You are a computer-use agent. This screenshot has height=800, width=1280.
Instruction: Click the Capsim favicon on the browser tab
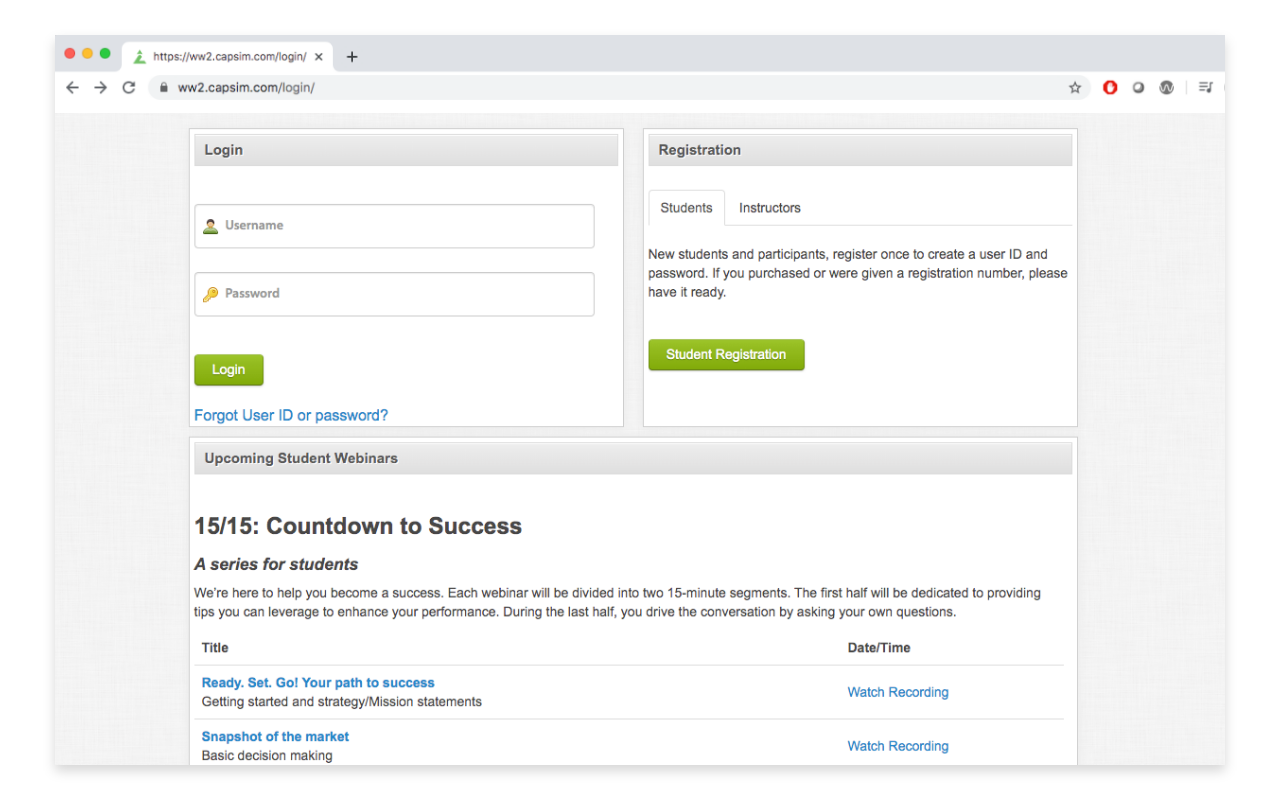click(138, 57)
